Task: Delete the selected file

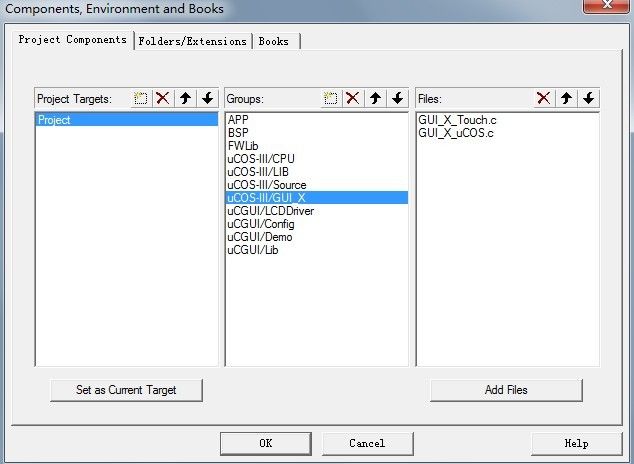Action: coord(544,98)
